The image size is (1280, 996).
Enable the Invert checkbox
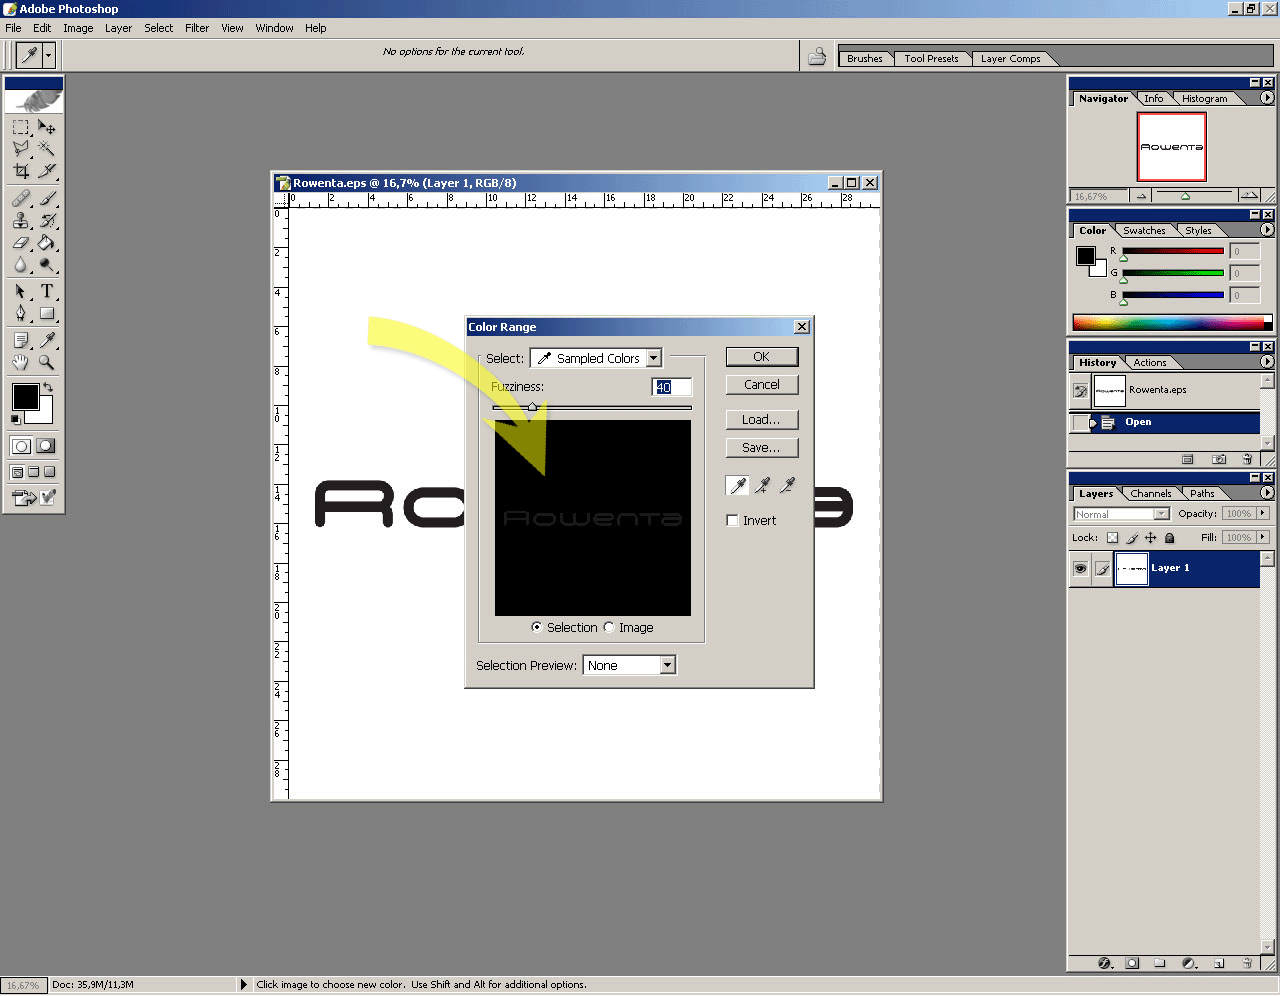tap(732, 520)
